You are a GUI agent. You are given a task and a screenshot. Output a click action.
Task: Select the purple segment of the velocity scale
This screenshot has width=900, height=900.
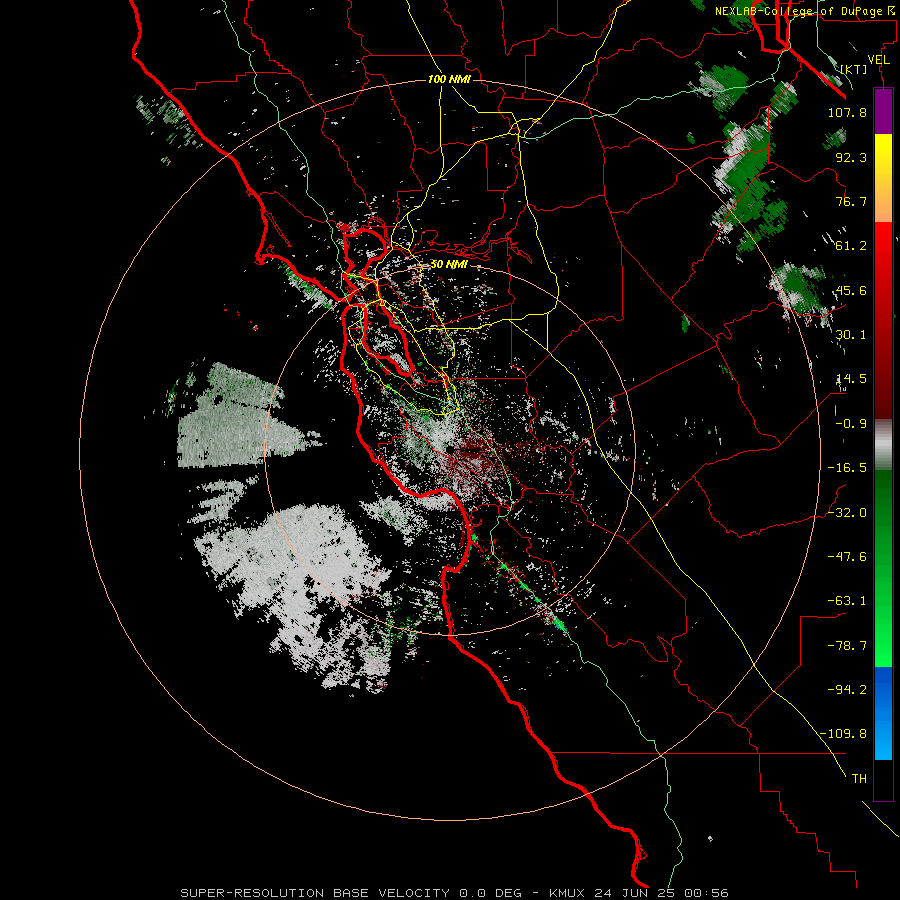(883, 111)
